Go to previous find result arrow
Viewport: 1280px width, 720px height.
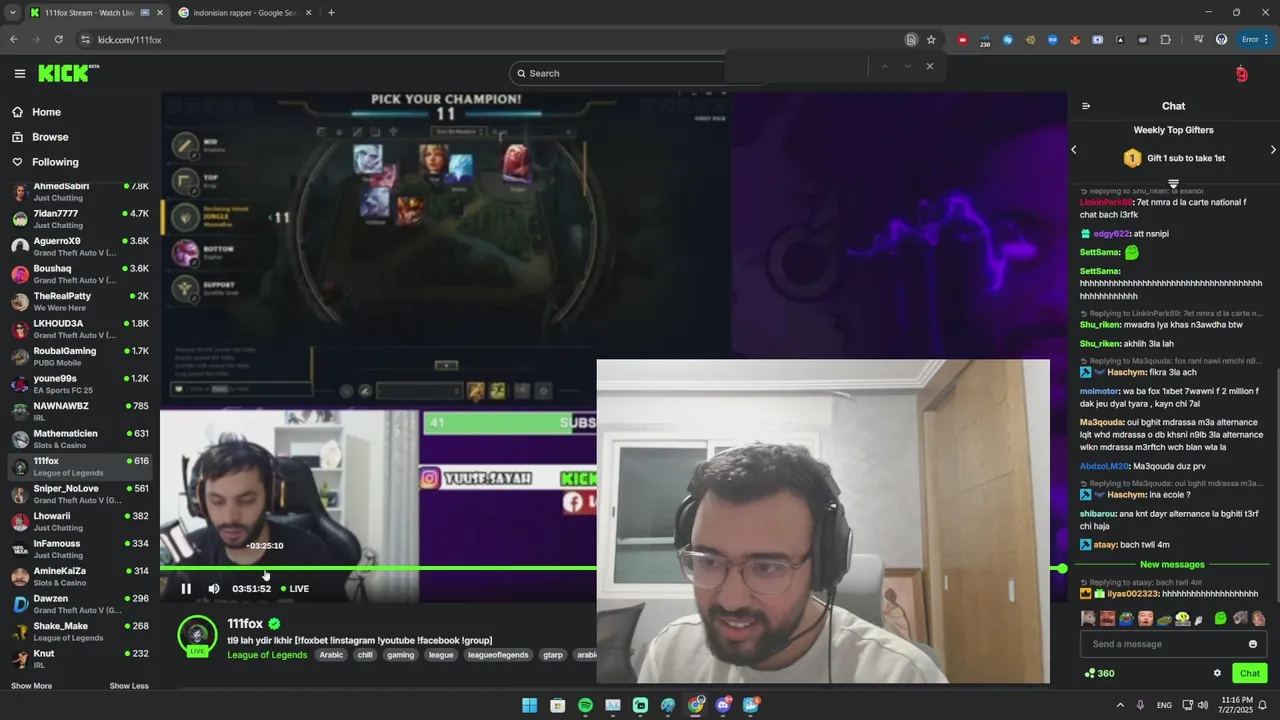pyautogui.click(x=884, y=66)
